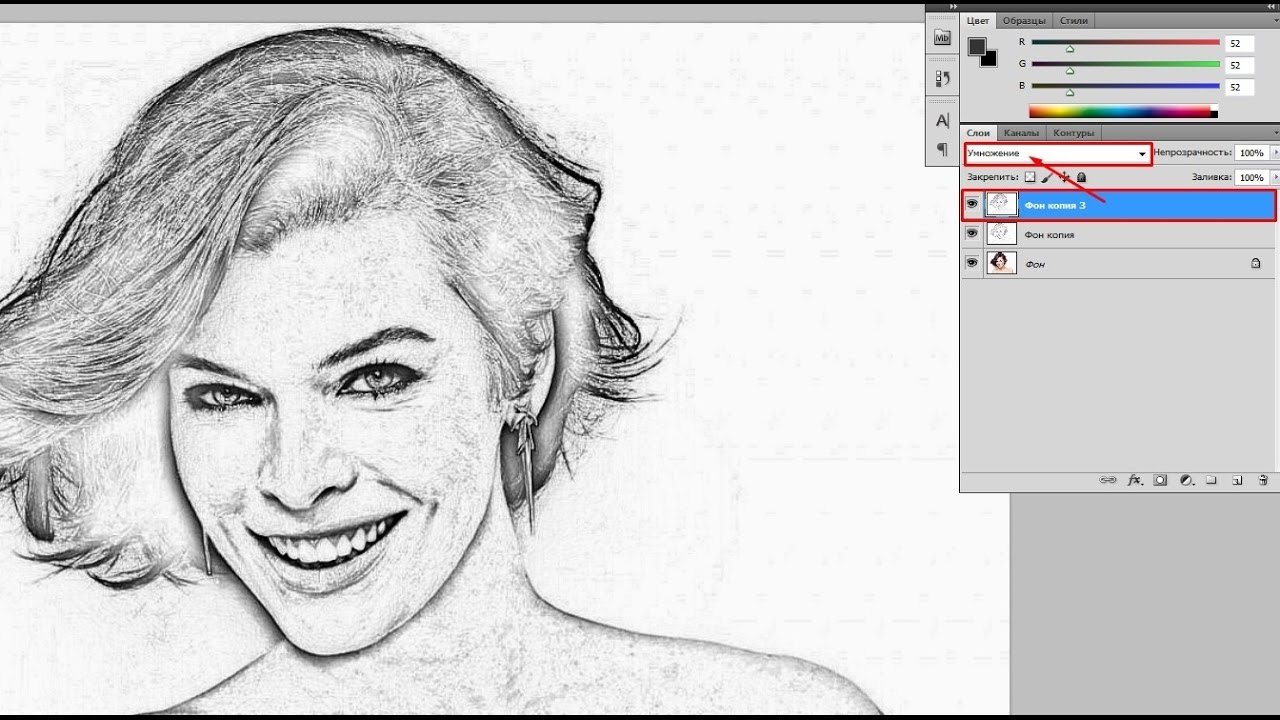
Task: Delete layer with trash icon
Action: point(1263,480)
